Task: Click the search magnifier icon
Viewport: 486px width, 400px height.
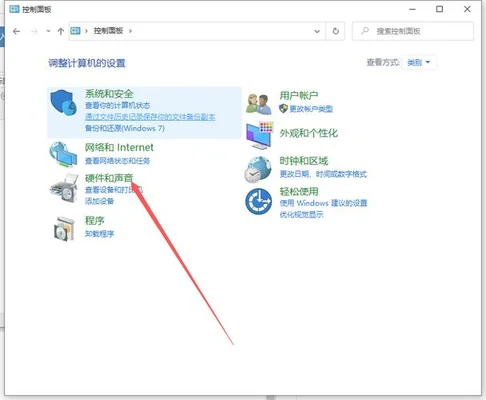Action: pyautogui.click(x=365, y=31)
